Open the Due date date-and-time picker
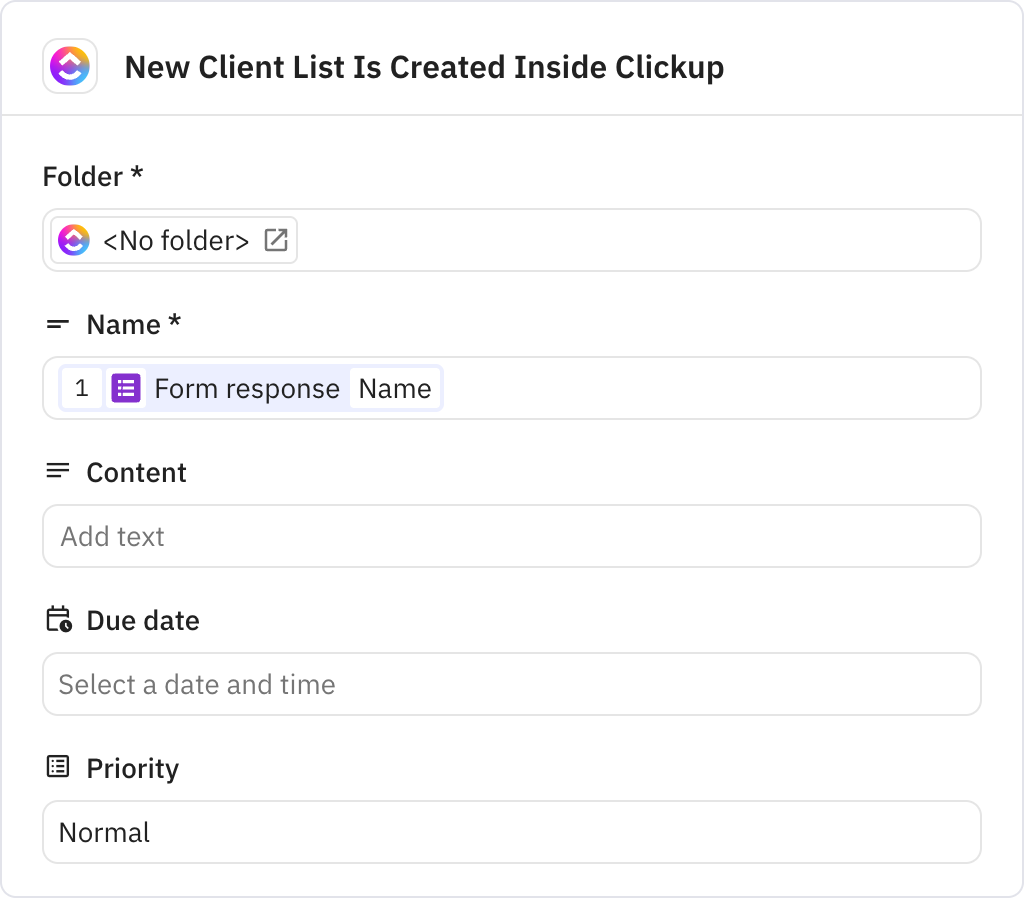 512,684
